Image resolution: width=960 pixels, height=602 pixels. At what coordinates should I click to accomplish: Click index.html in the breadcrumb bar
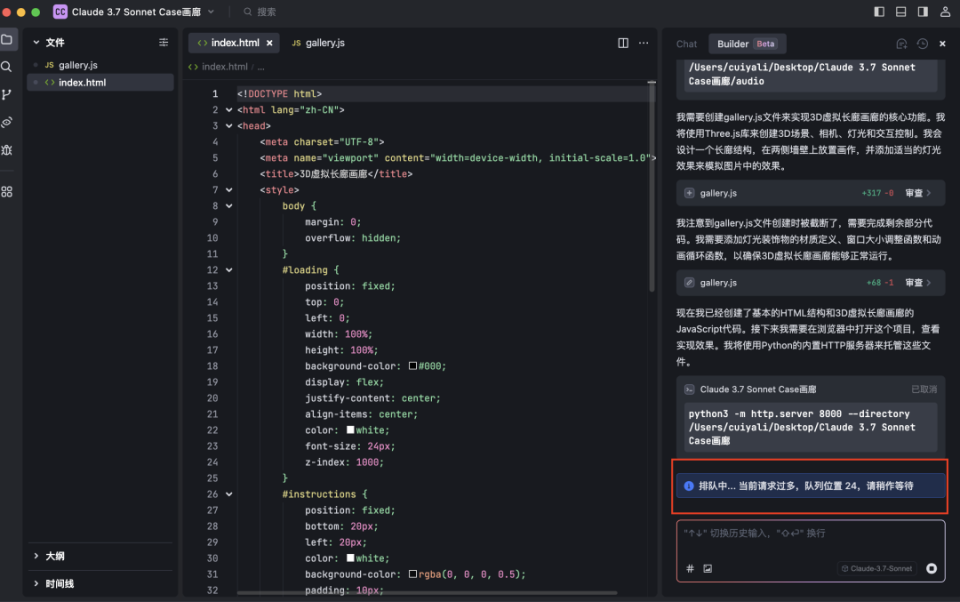[225, 67]
